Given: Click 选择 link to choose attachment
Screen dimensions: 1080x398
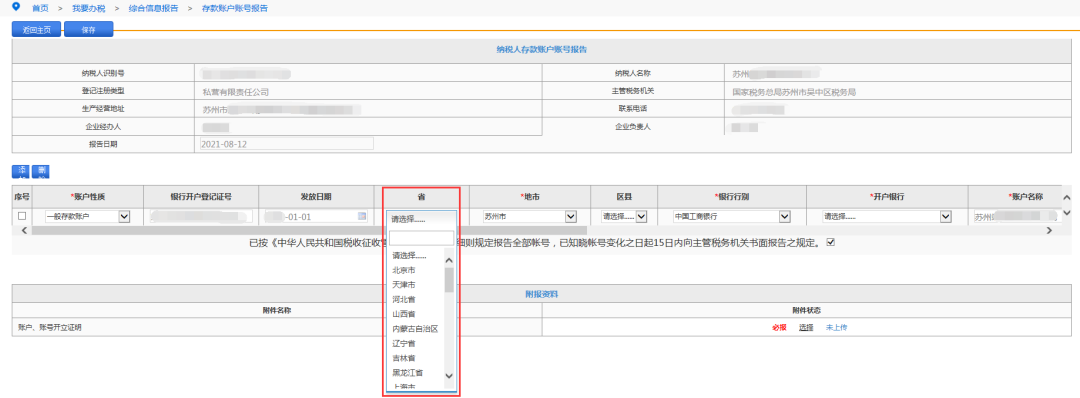Looking at the screenshot, I should 806,328.
